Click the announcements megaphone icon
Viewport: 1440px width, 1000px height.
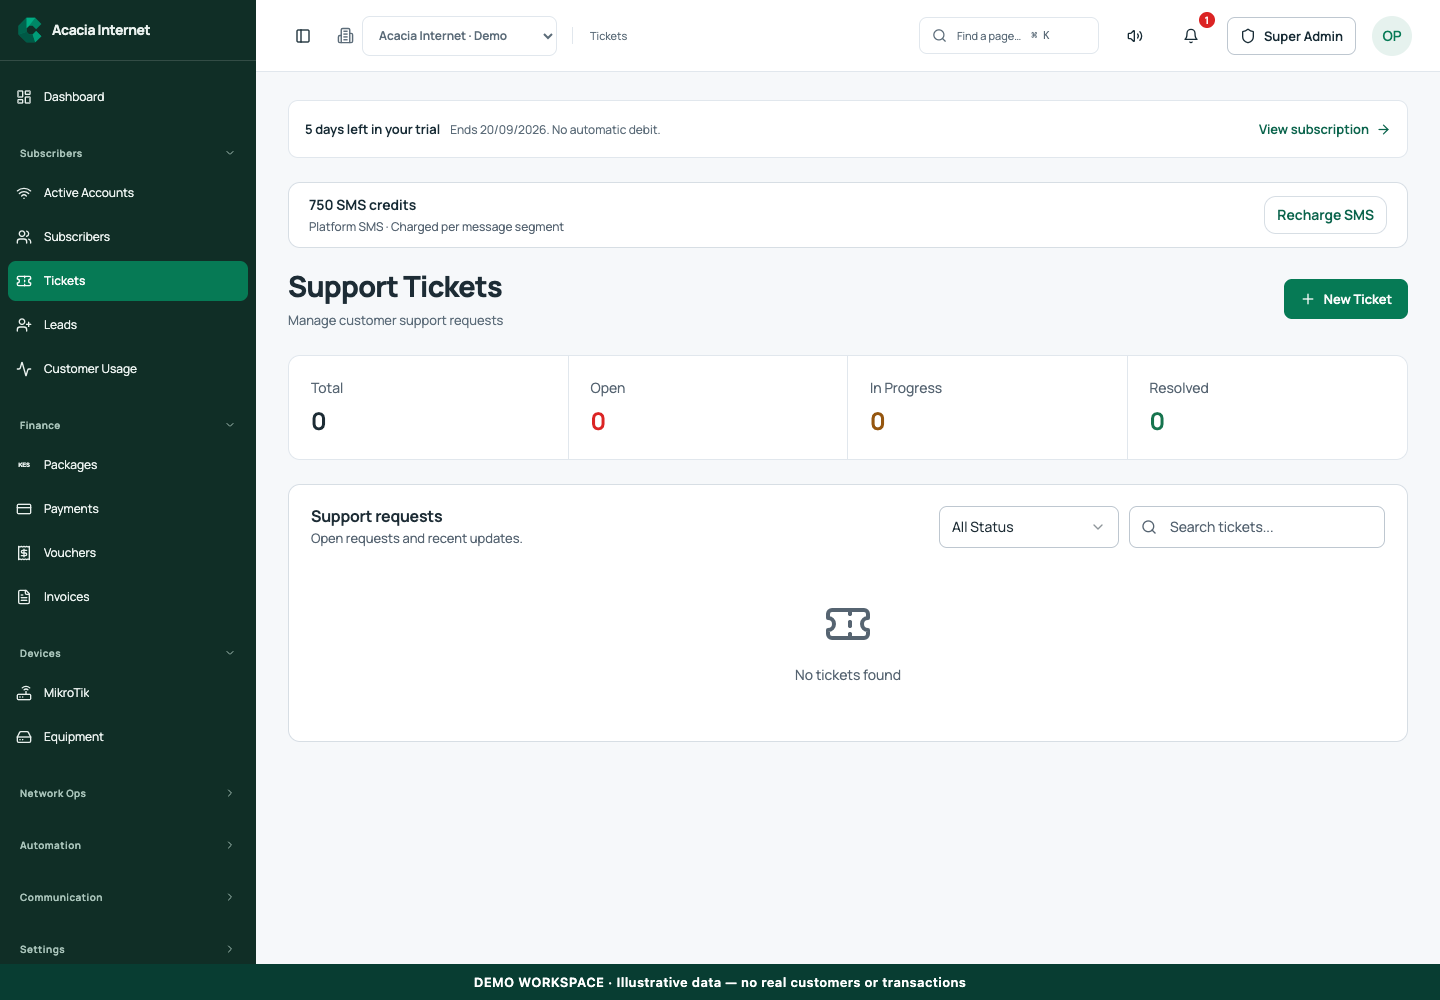click(1135, 36)
